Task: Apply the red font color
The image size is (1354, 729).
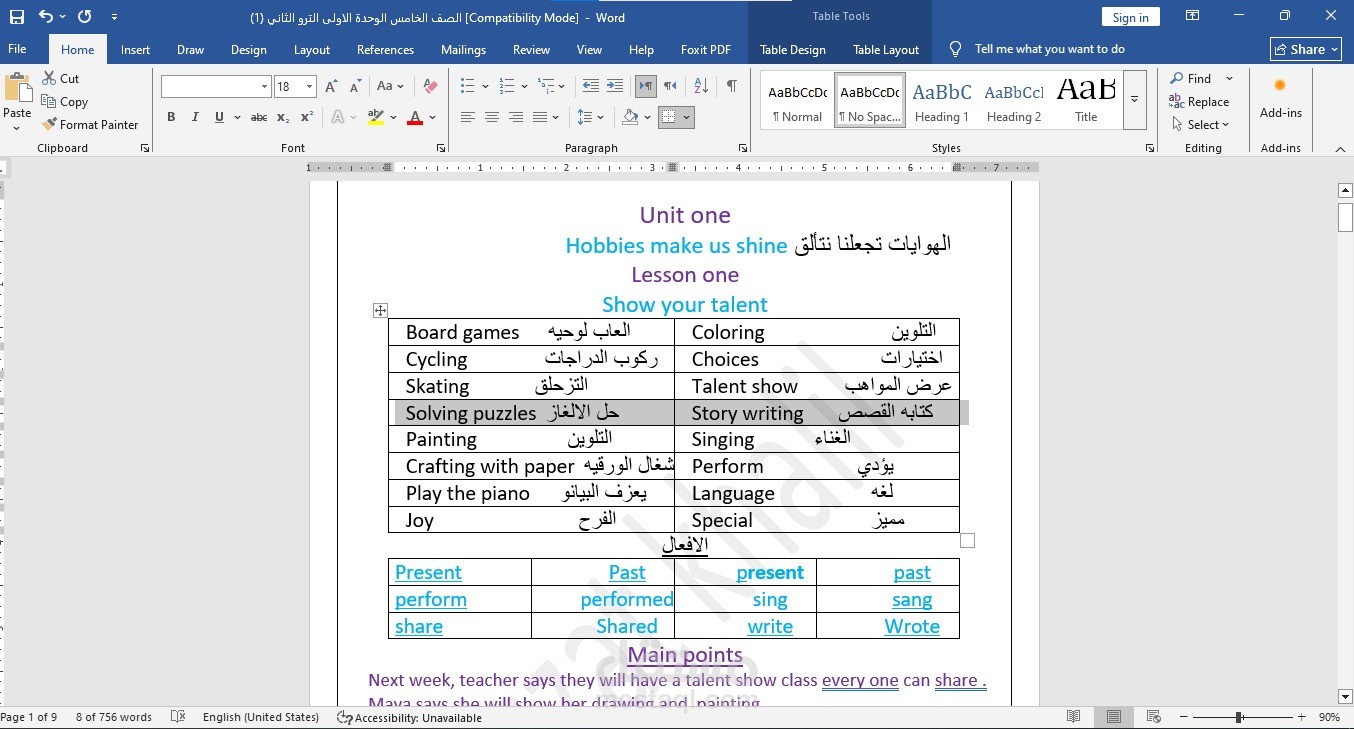Action: coord(415,117)
